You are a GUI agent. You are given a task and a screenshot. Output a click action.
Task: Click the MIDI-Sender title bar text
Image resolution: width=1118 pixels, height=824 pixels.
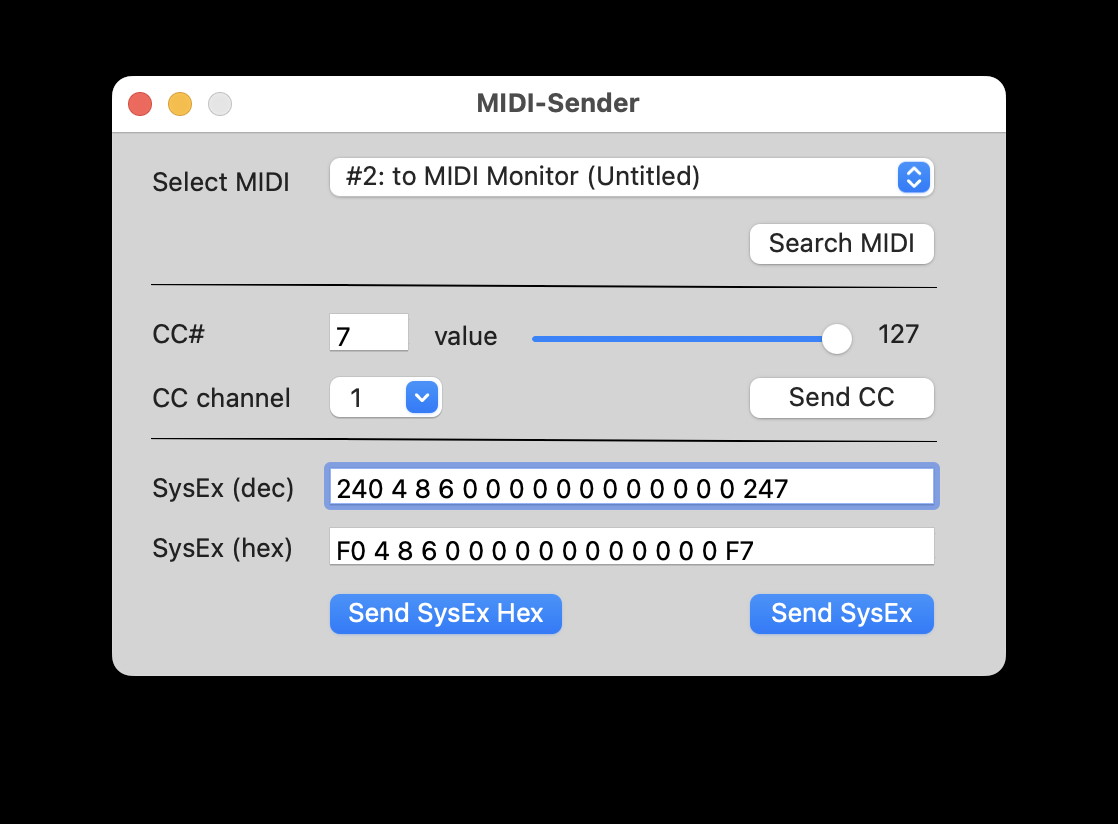click(558, 103)
